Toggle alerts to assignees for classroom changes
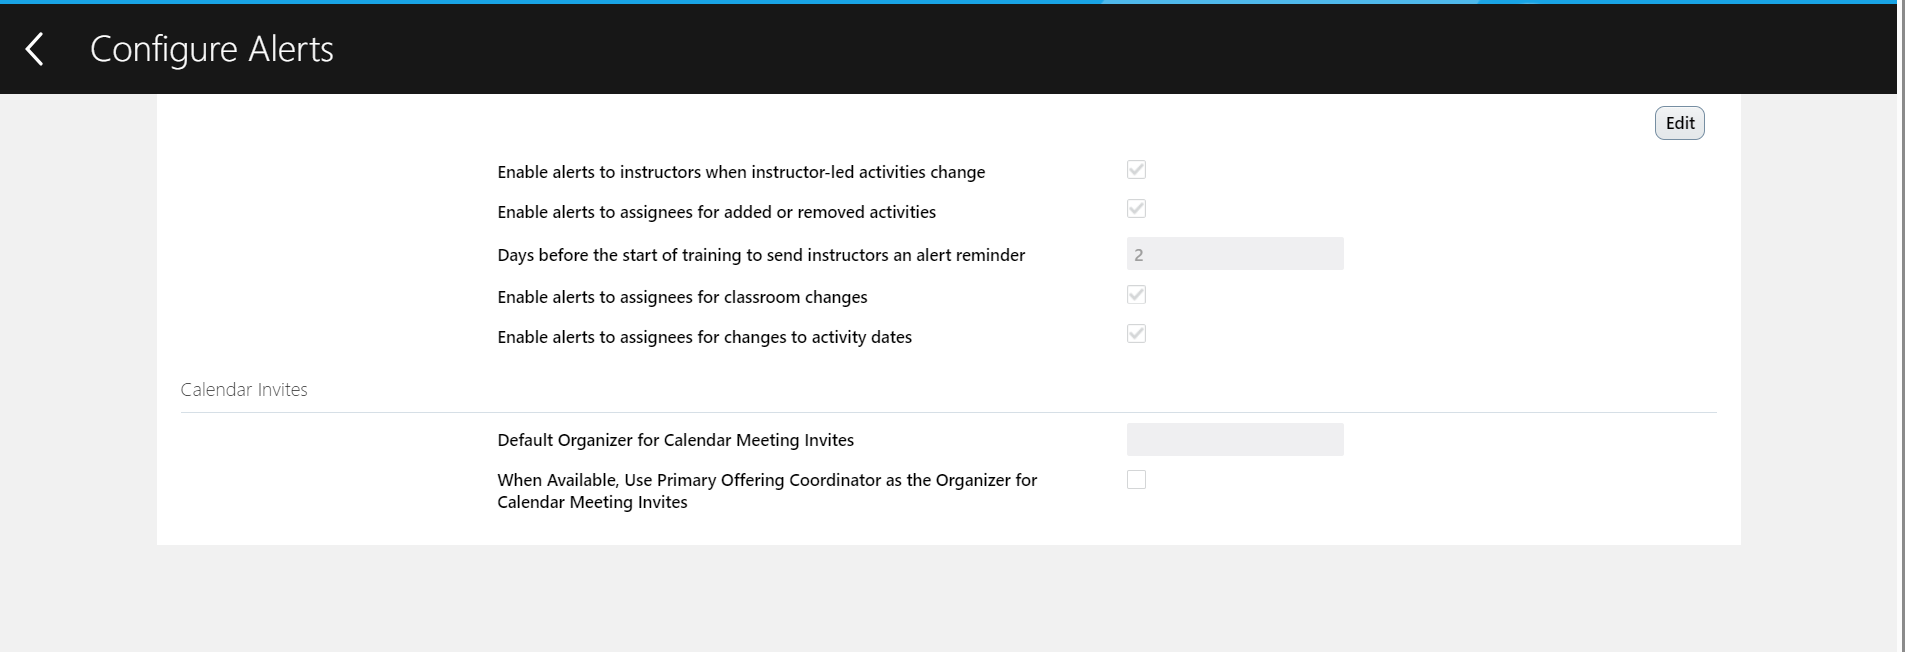 pos(1135,294)
